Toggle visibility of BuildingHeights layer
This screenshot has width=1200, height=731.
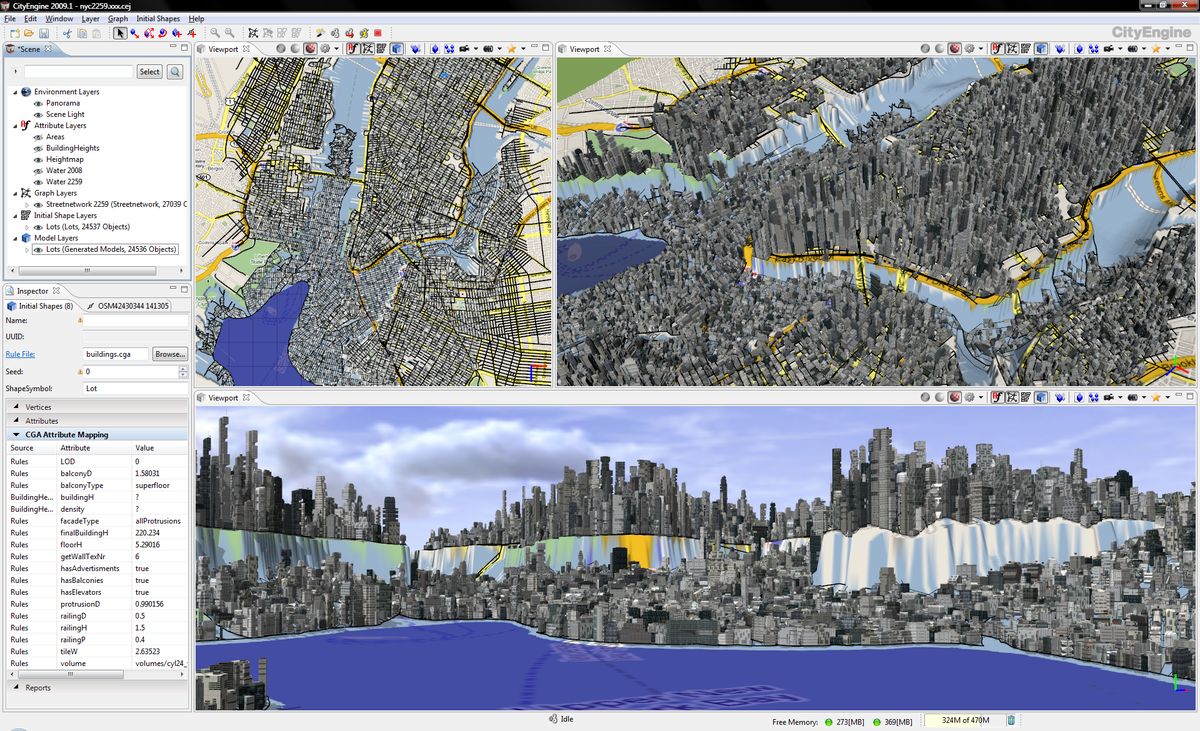point(38,148)
